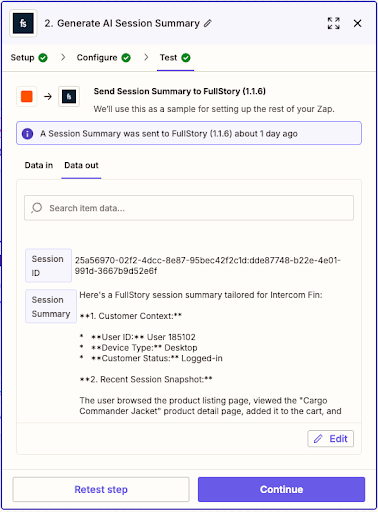Click the session ID value starting 25a56970
The width and height of the screenshot is (378, 512).
(x=207, y=265)
